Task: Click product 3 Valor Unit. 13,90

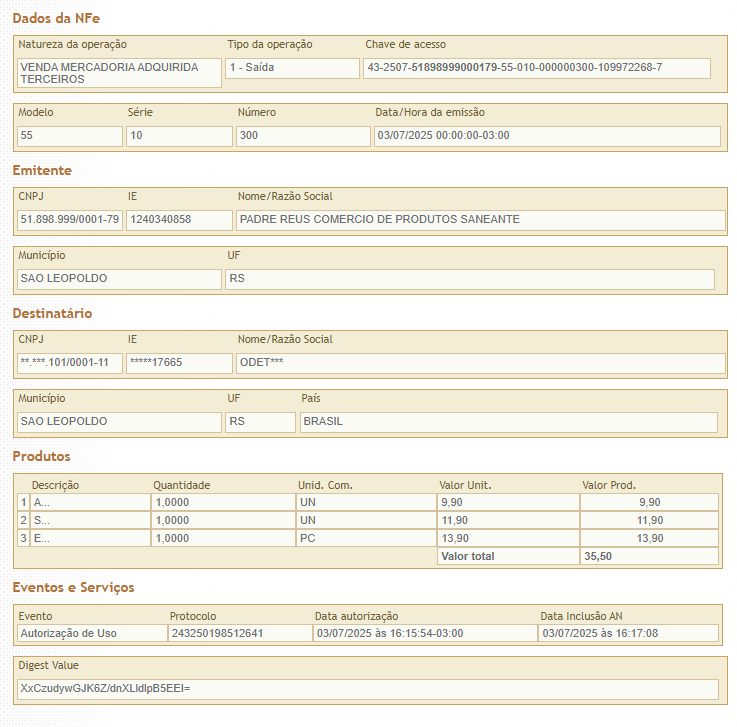Action: tap(508, 538)
